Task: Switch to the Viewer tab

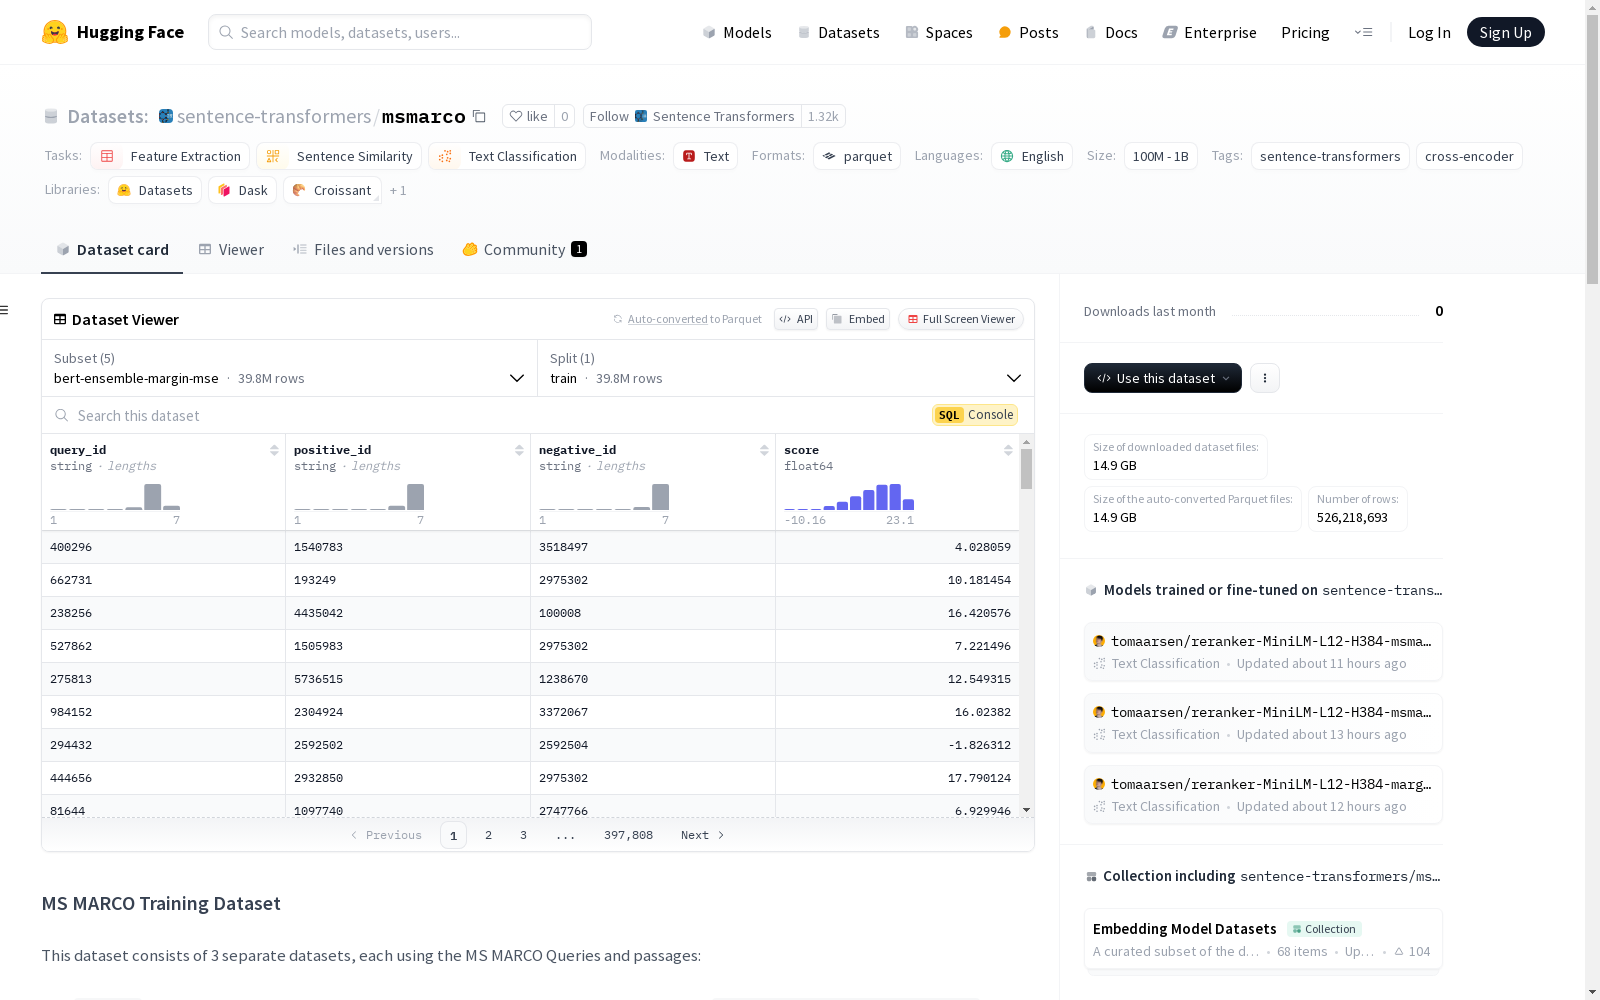Action: (231, 249)
